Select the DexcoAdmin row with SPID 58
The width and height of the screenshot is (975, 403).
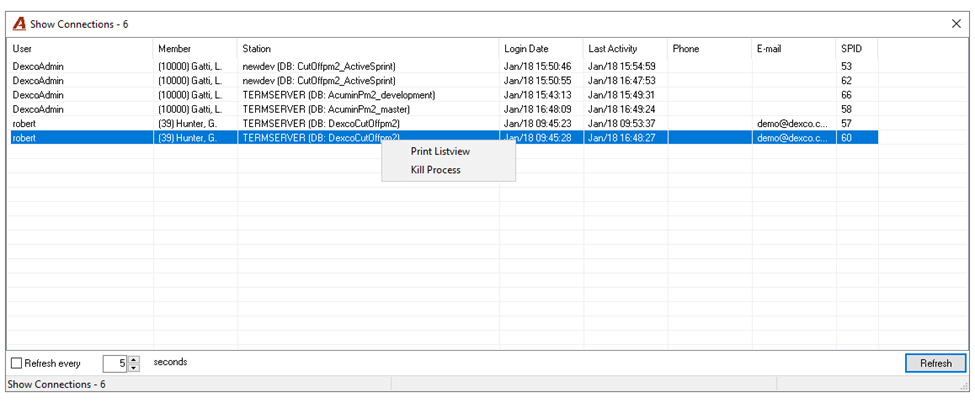point(443,109)
